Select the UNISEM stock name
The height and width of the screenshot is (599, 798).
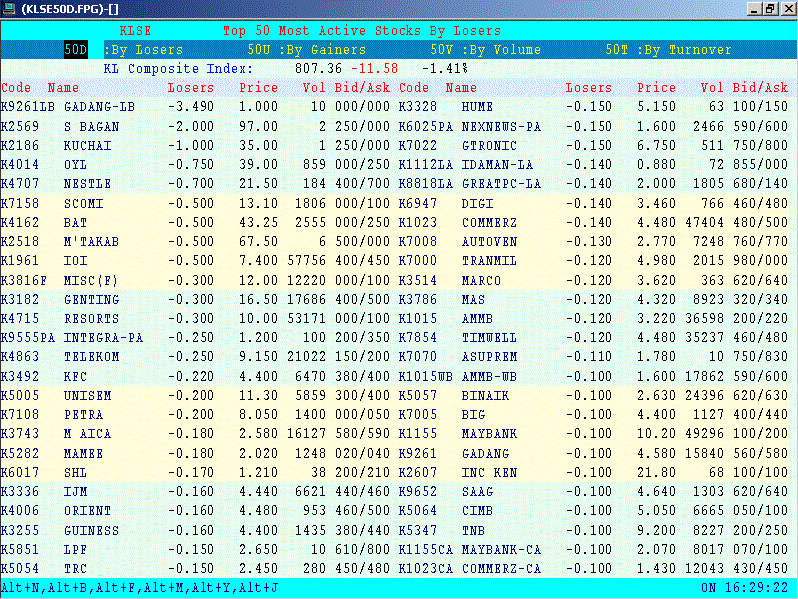88,395
